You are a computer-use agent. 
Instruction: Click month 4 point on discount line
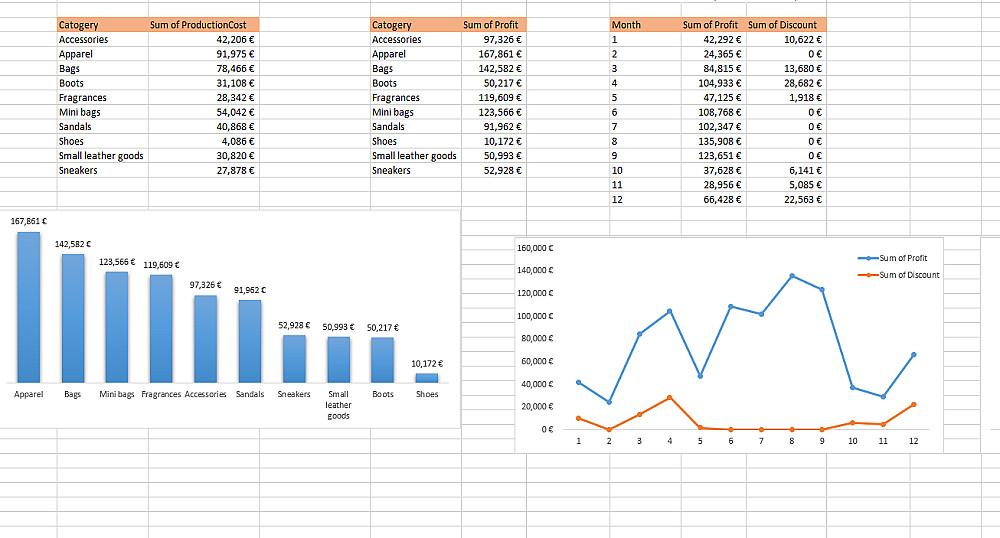(x=670, y=397)
